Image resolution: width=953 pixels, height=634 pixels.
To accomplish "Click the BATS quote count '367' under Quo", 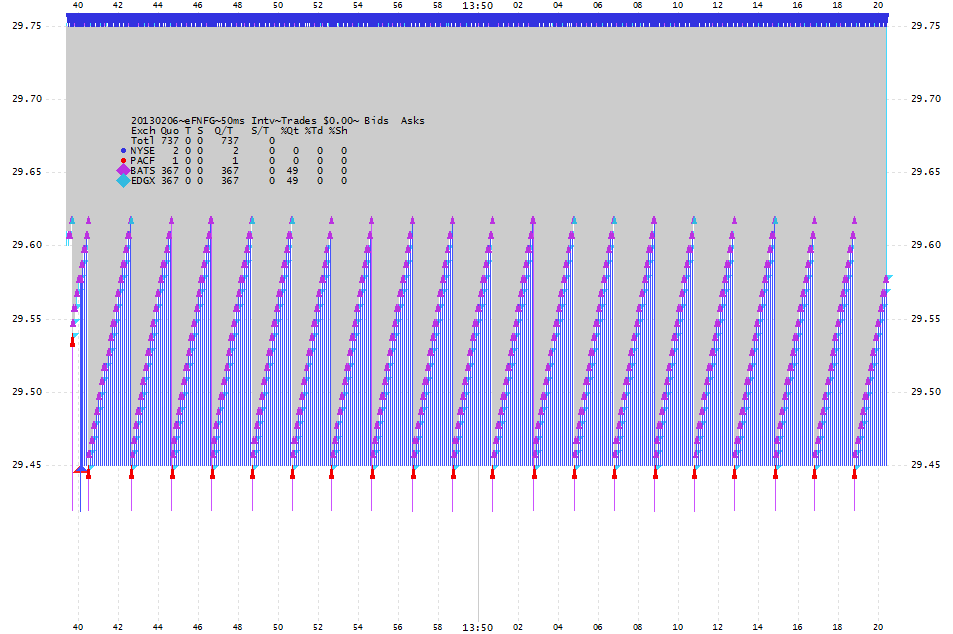I will point(170,171).
